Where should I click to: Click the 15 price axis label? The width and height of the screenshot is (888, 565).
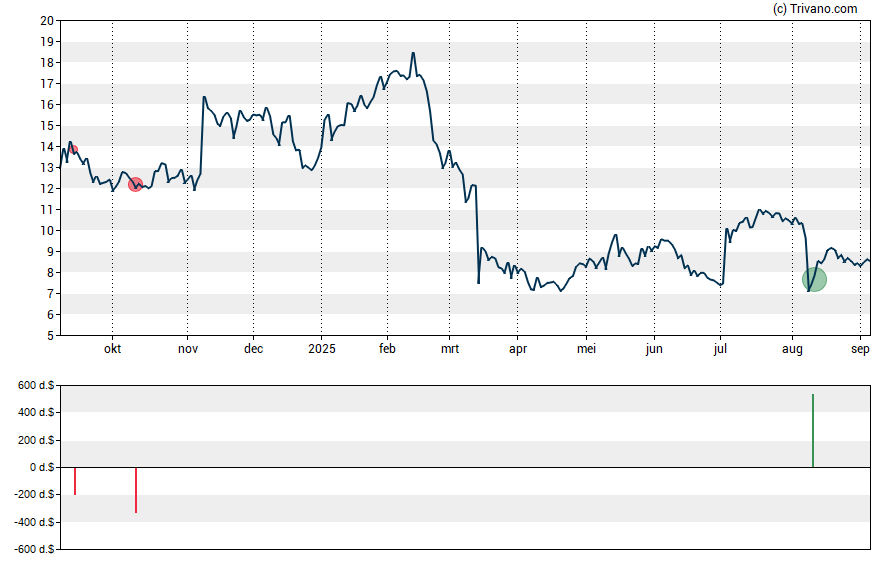(47, 126)
